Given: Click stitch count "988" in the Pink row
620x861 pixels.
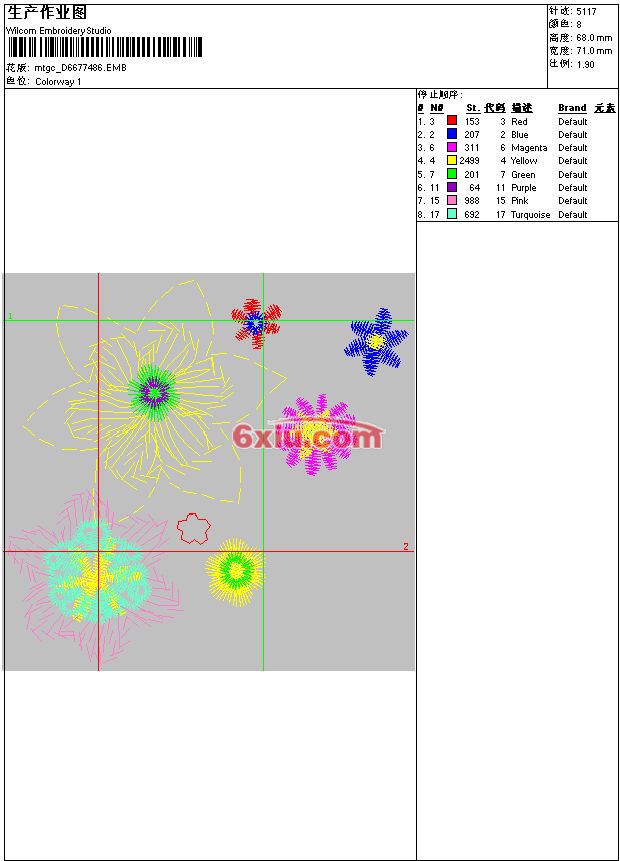Looking at the screenshot, I should (x=472, y=201).
